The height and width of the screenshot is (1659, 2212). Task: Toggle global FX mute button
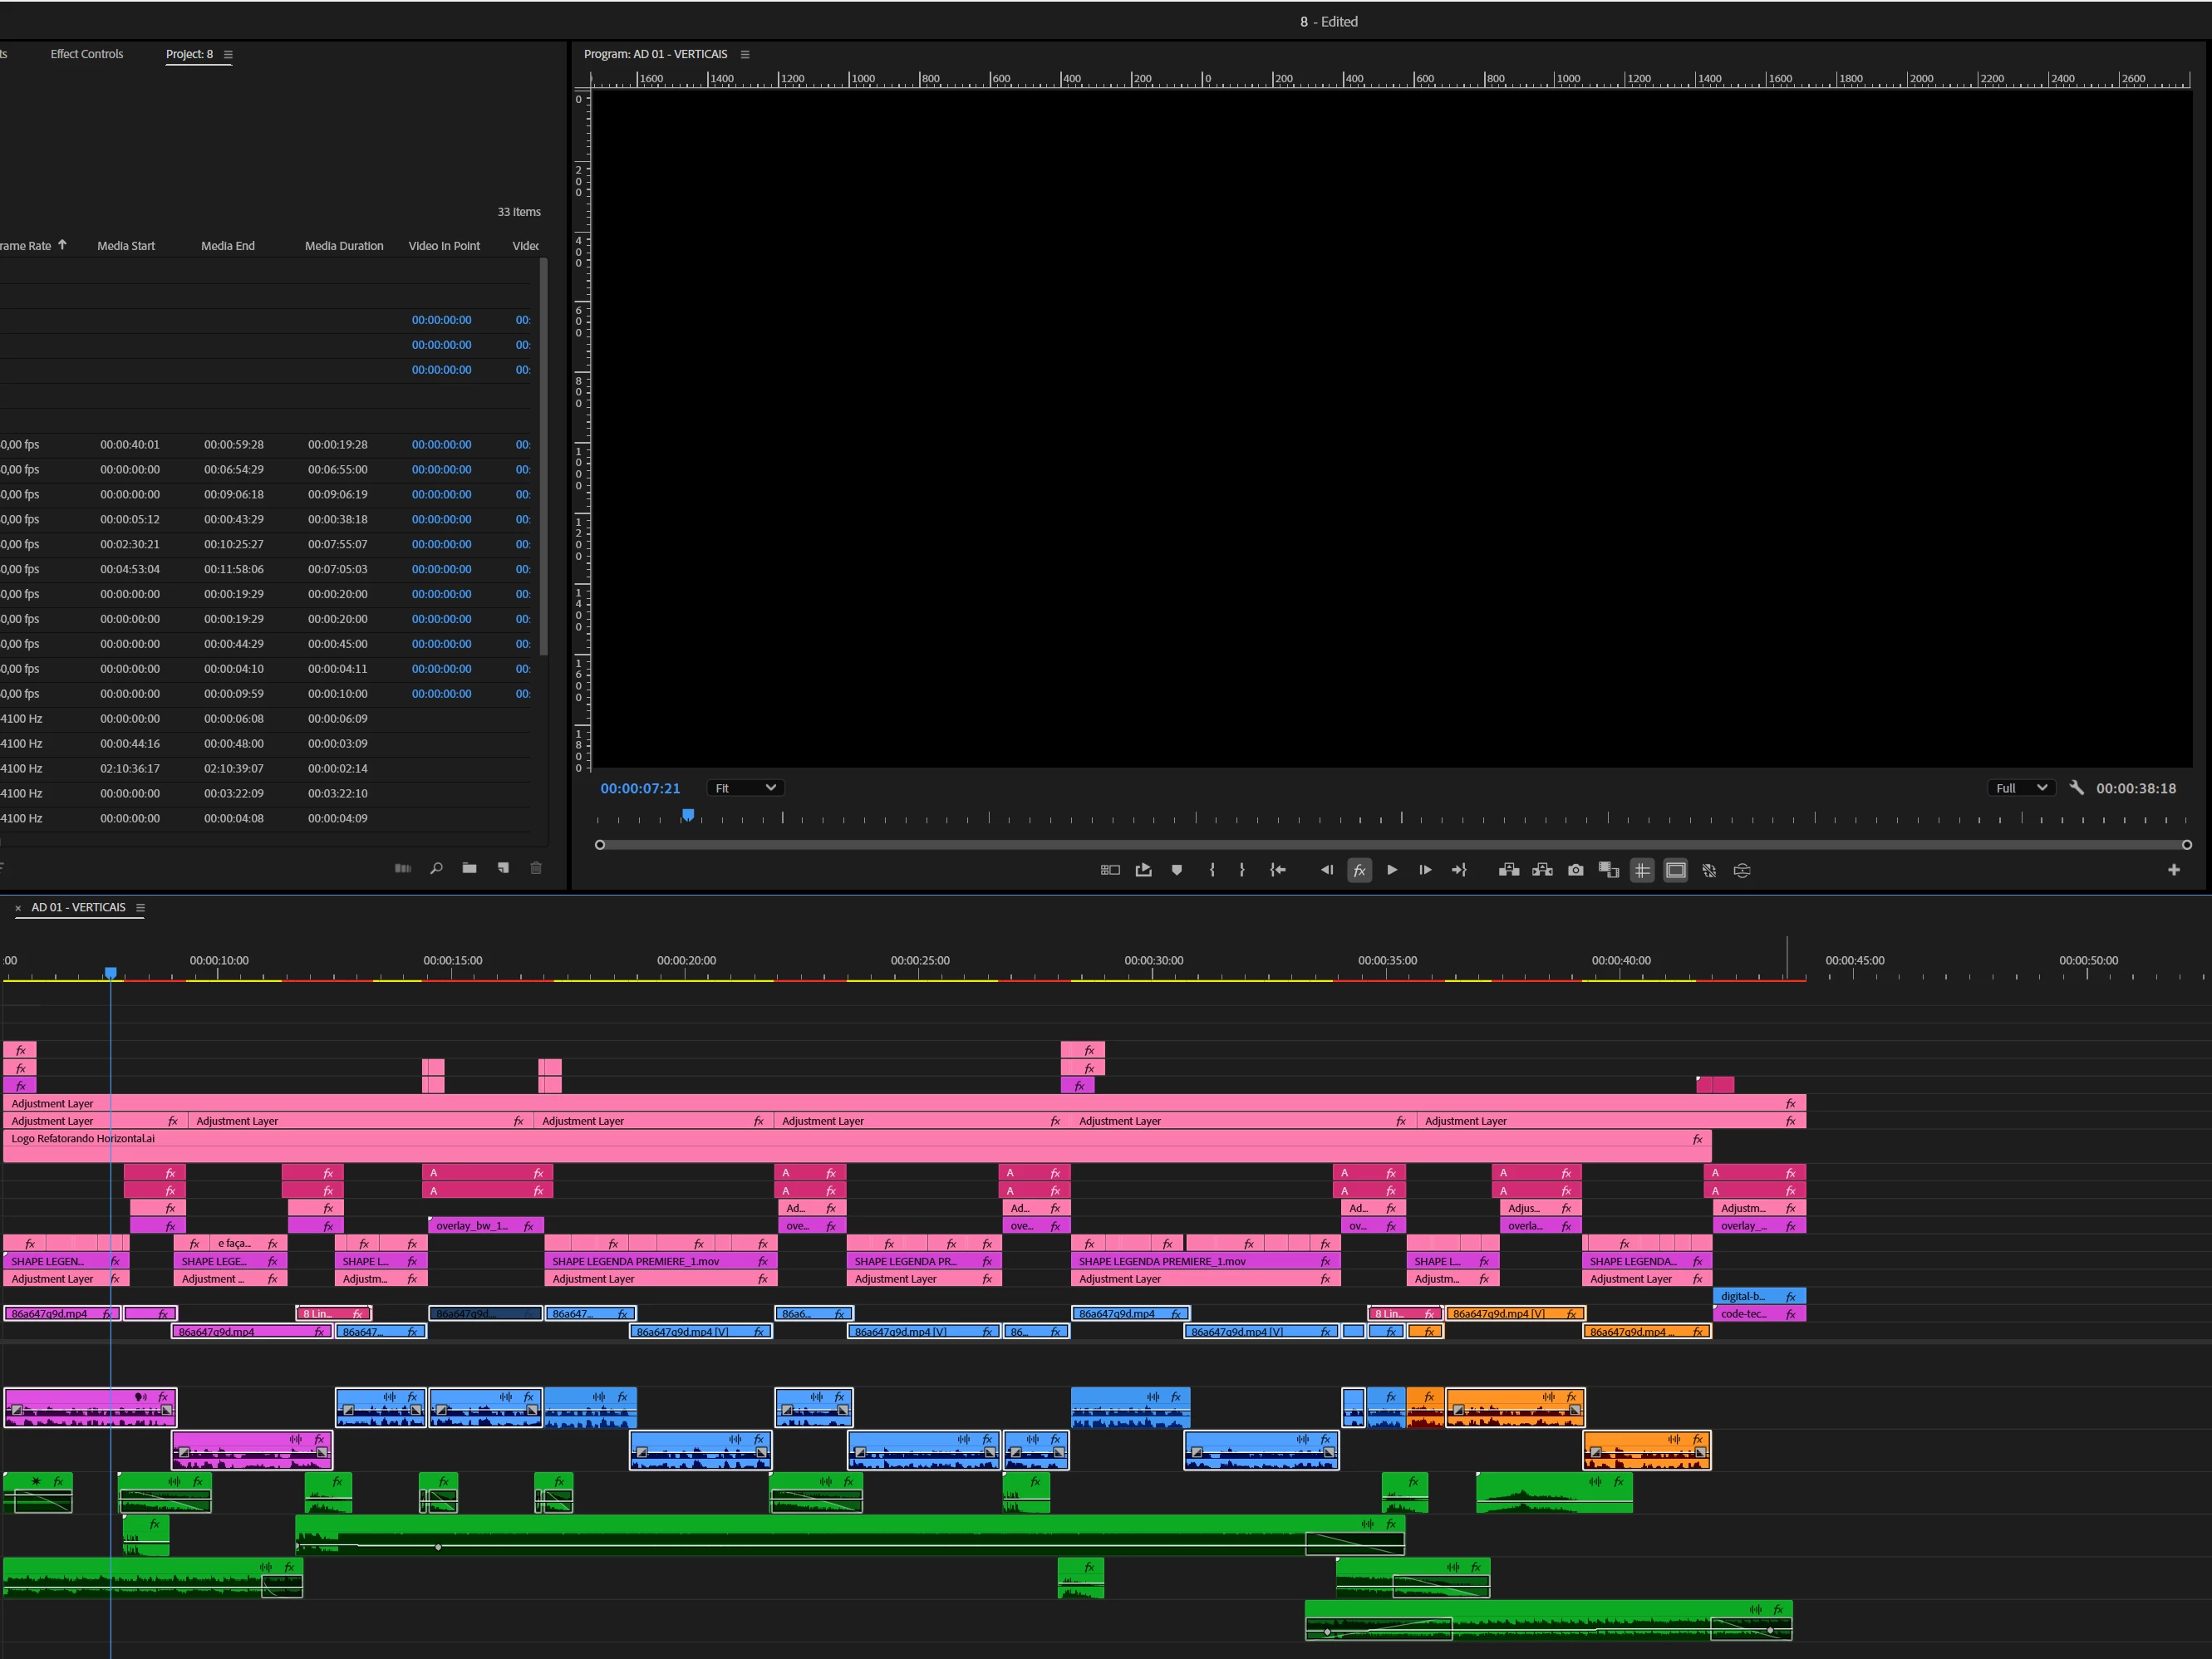1359,870
